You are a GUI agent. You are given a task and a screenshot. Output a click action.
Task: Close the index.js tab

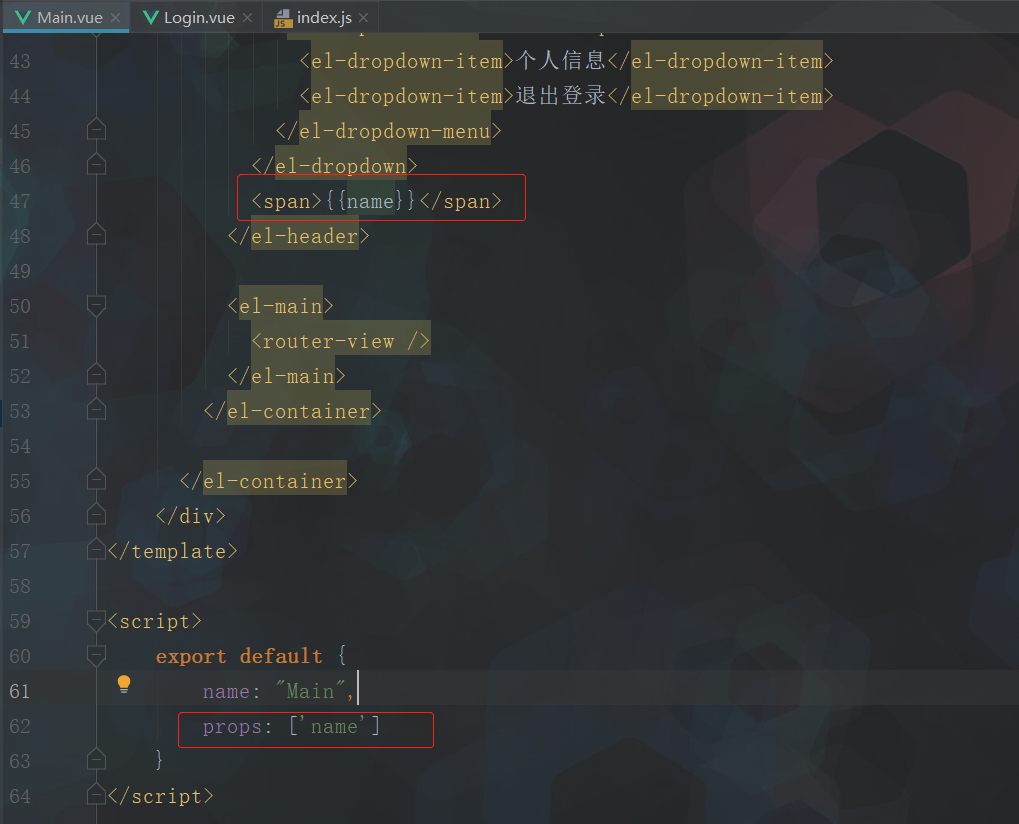coord(363,18)
